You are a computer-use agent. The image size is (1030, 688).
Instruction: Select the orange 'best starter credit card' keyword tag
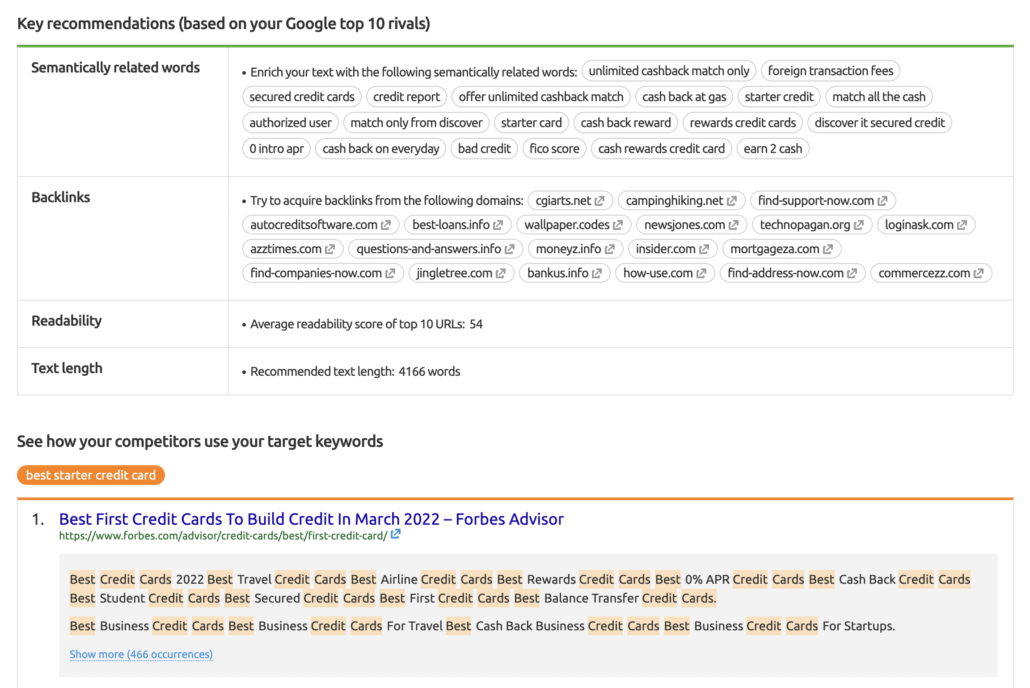tap(90, 475)
